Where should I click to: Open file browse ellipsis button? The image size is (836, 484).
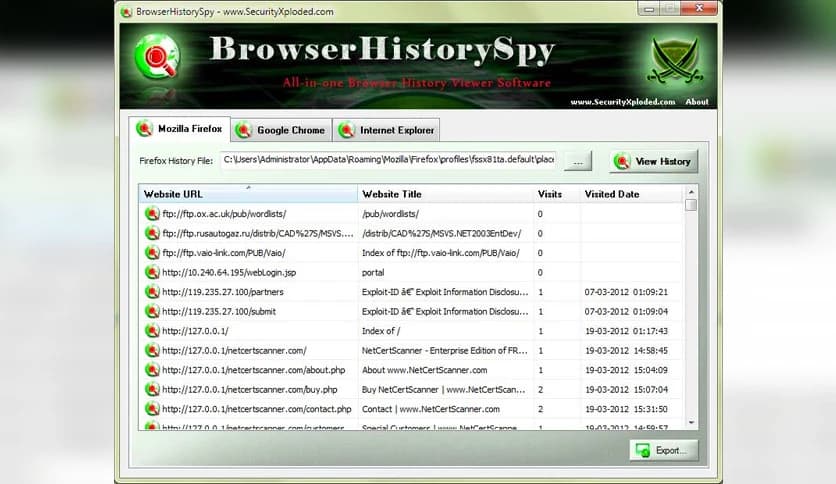(x=578, y=161)
